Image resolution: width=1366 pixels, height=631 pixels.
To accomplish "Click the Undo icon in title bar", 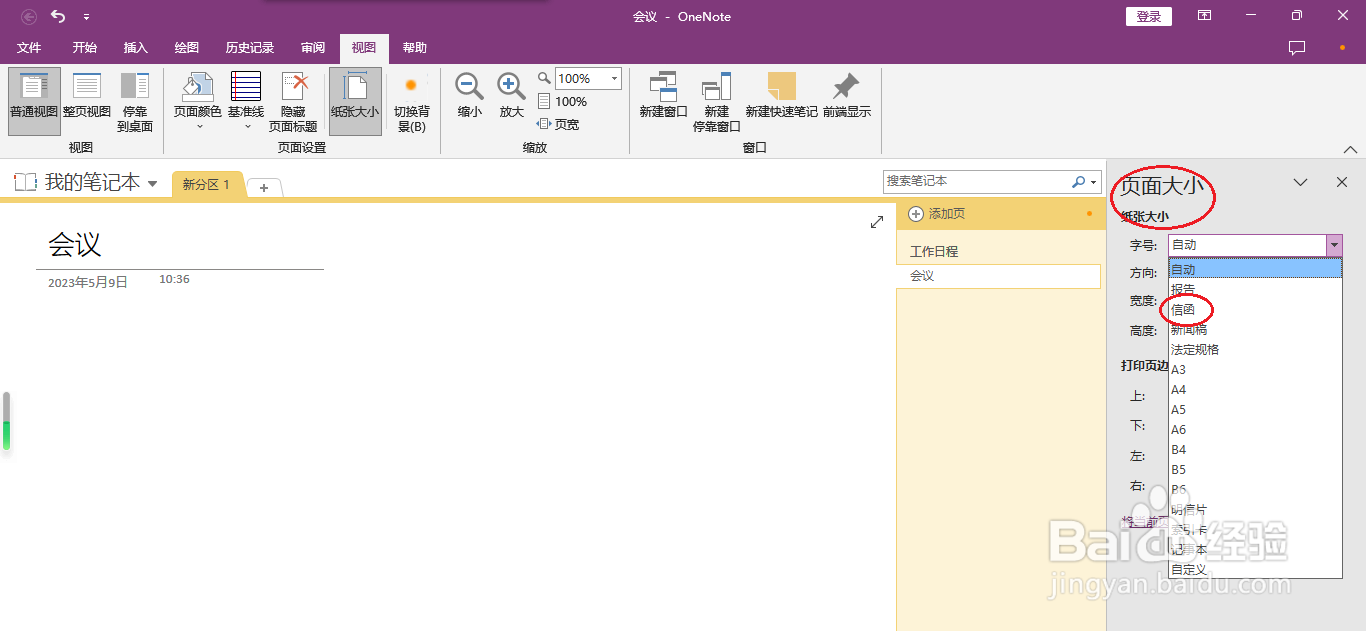I will [x=58, y=16].
